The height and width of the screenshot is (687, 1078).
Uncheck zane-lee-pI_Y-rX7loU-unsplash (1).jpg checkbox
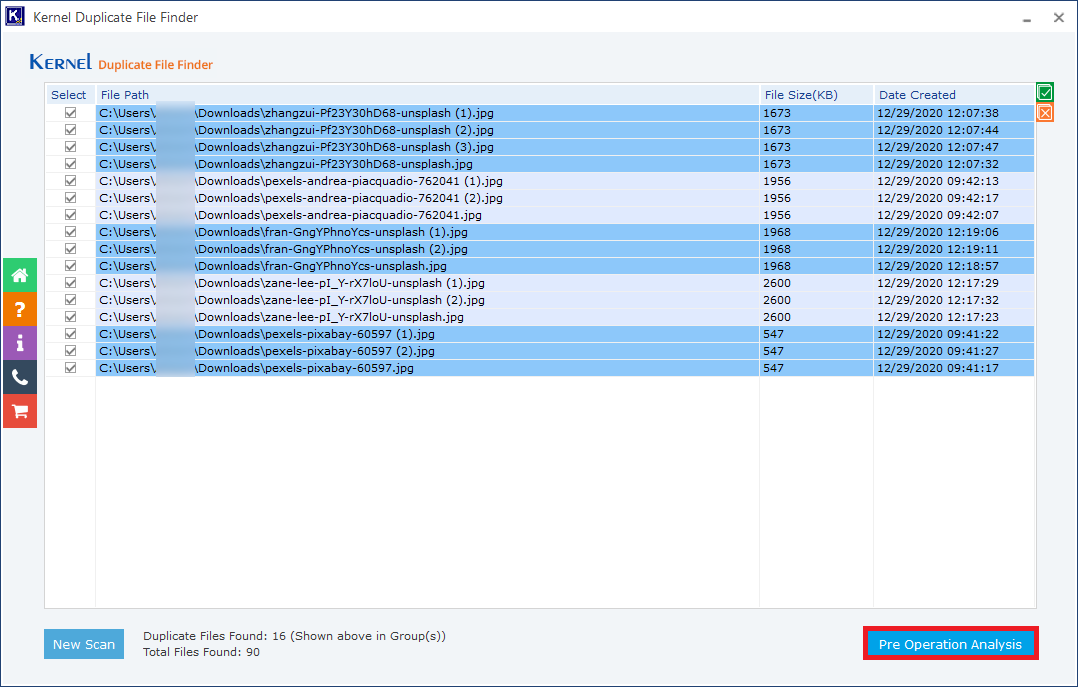click(x=70, y=283)
